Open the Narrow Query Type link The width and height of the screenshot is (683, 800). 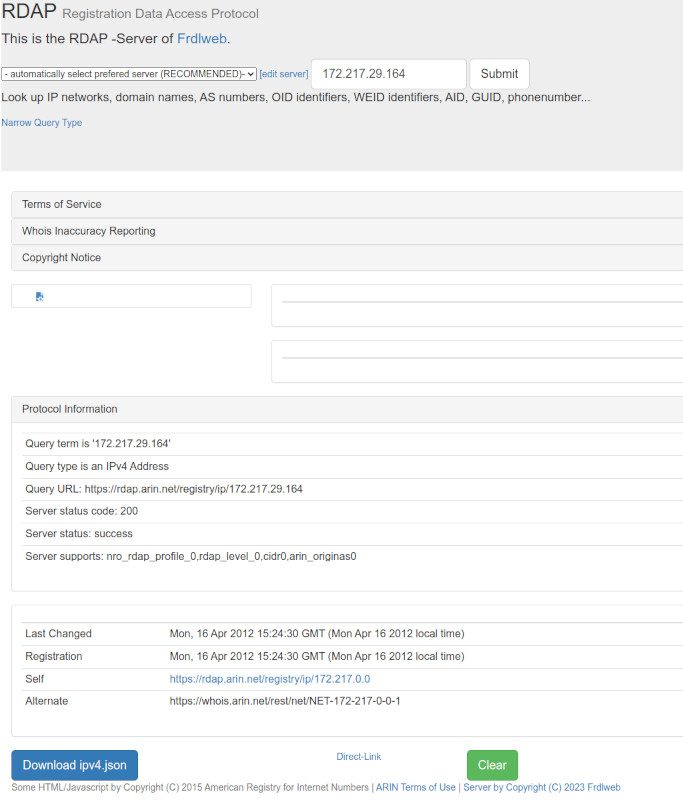(x=42, y=123)
